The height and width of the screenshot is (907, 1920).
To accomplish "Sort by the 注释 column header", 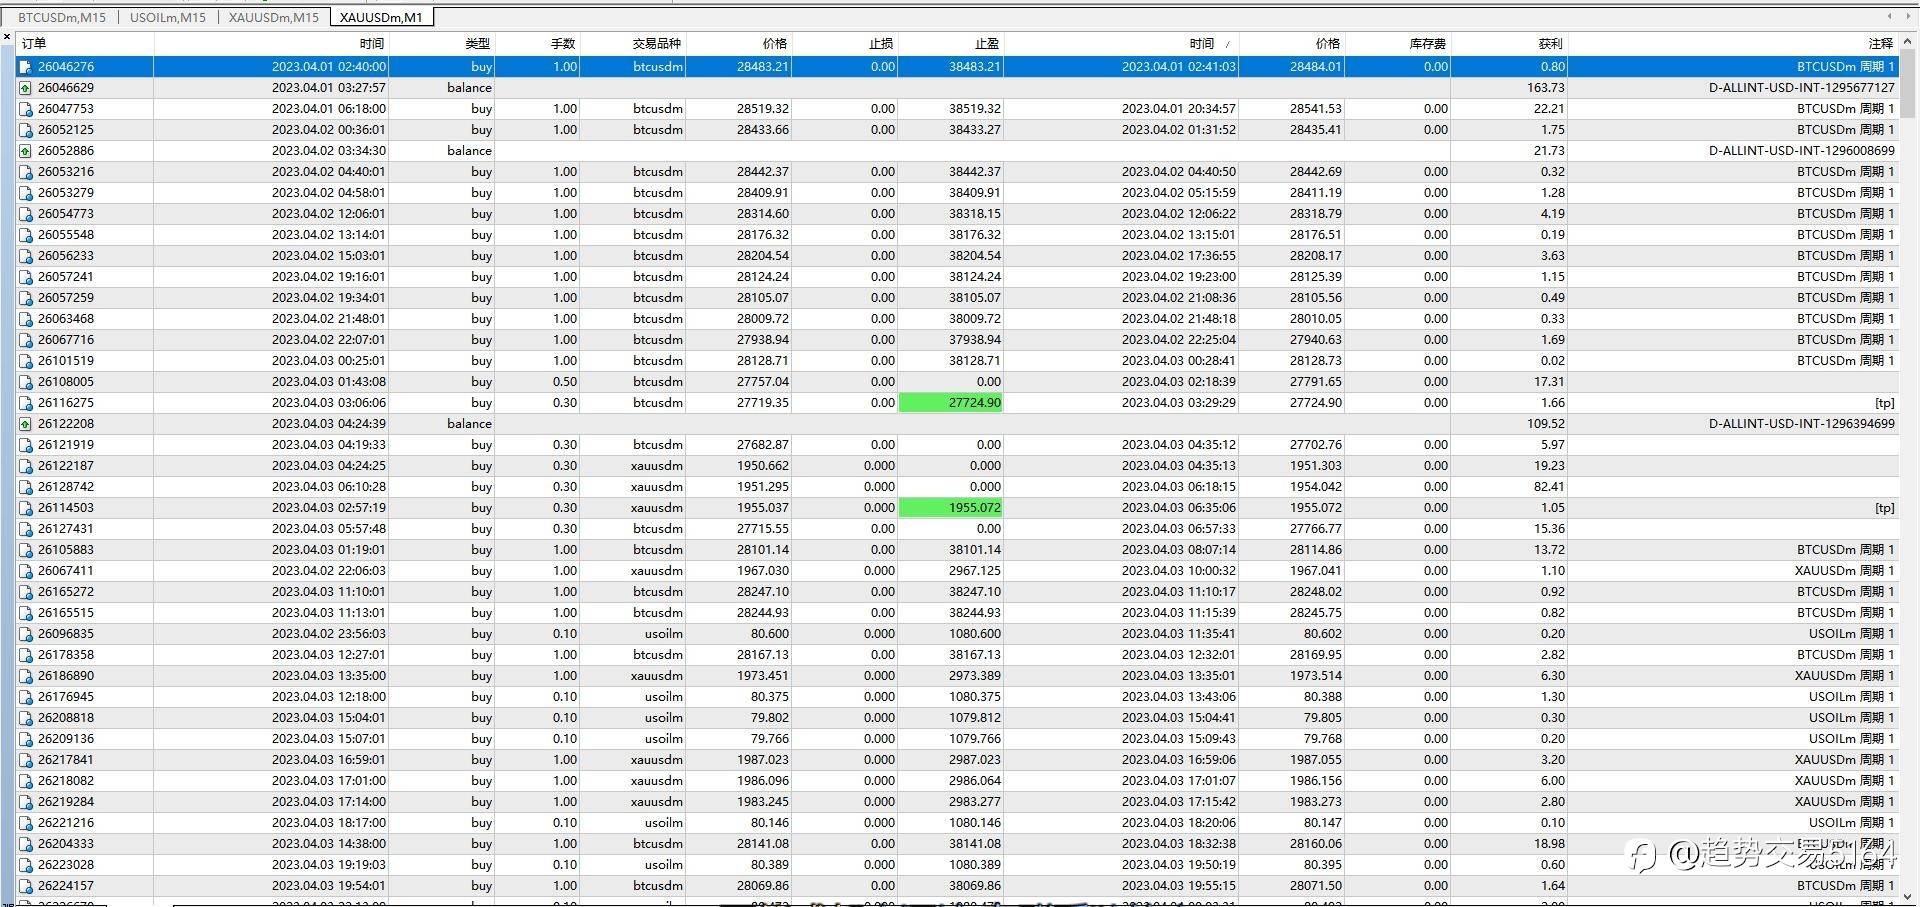I will (x=1881, y=43).
